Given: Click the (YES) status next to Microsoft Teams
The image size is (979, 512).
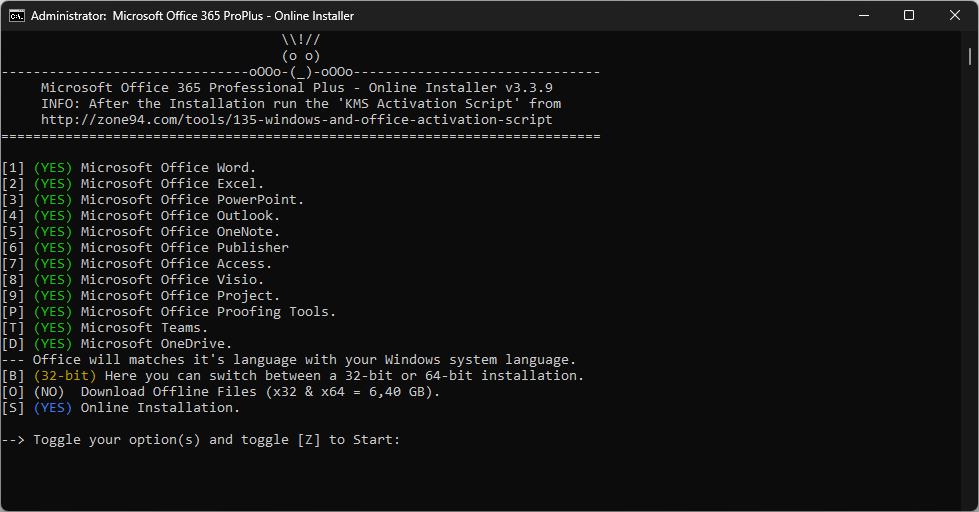Looking at the screenshot, I should [53, 328].
